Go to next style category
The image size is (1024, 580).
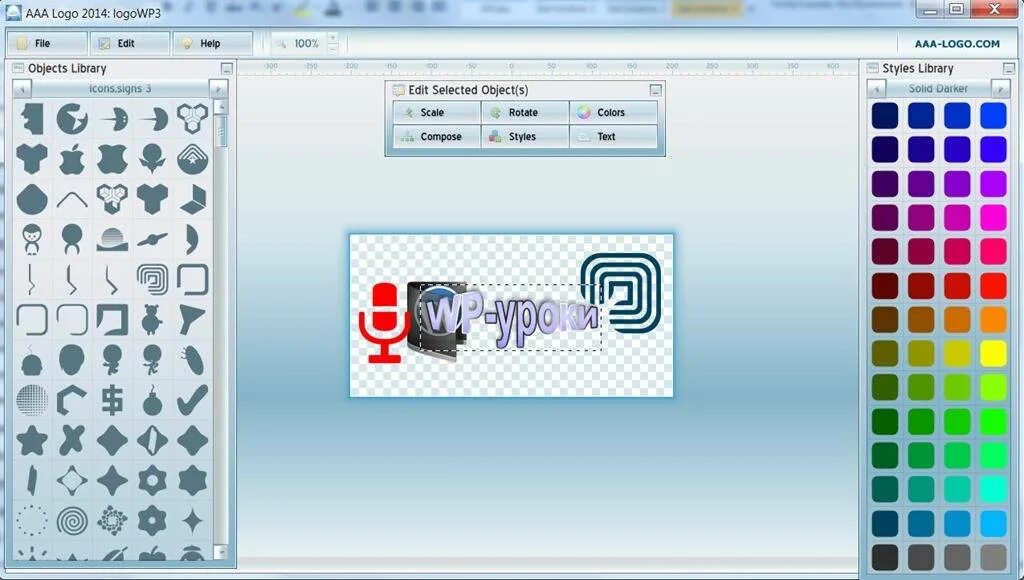coord(1000,89)
